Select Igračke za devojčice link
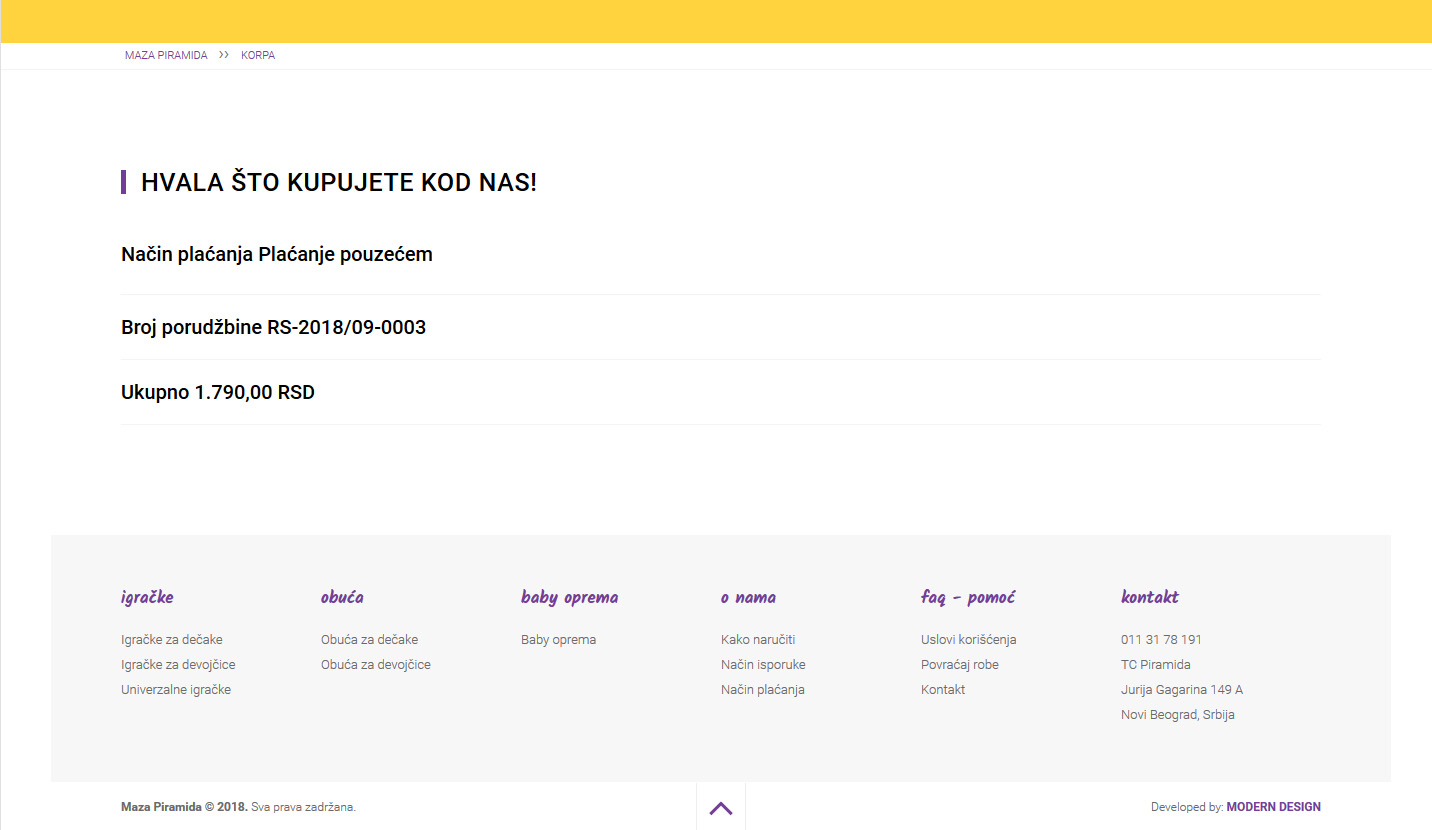Viewport: 1432px width, 830px height. tap(178, 665)
